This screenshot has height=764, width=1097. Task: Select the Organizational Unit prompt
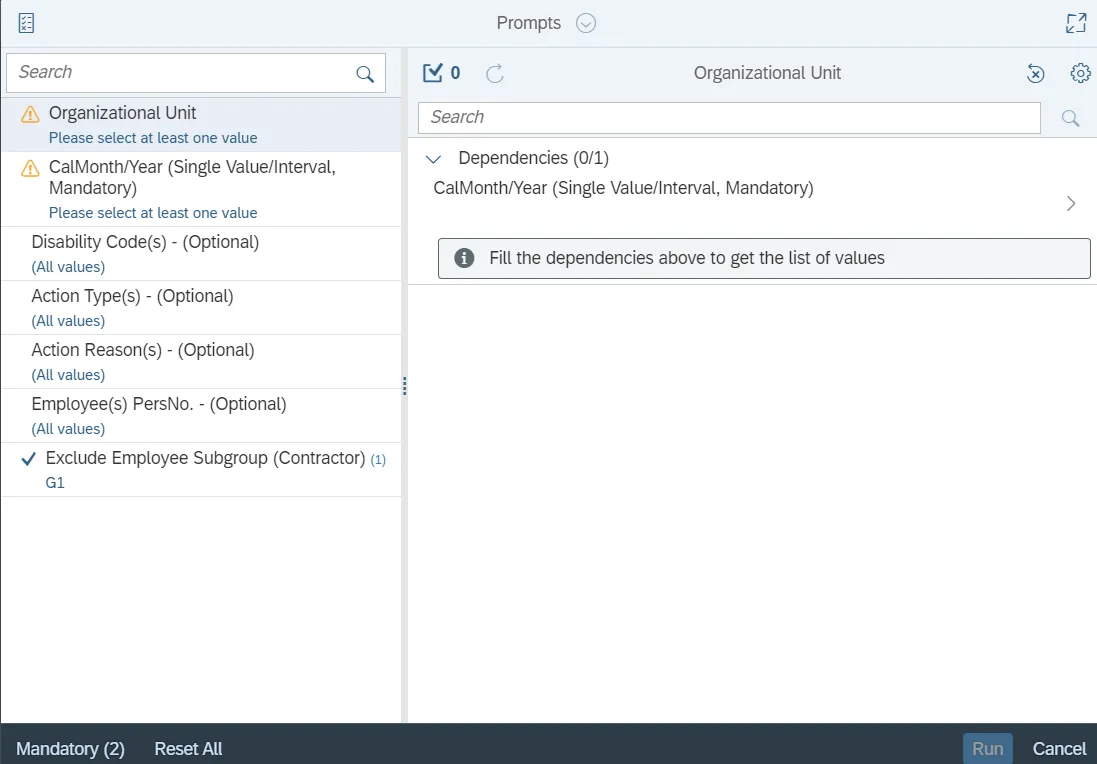[x=123, y=113]
